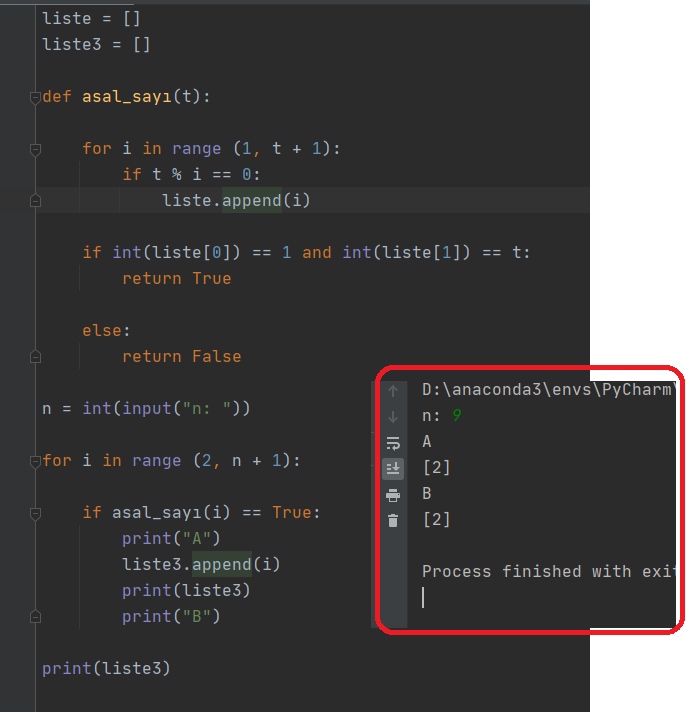Click the 'Process finished with exit' message
Viewport: 686px width, 712px height.
click(x=548, y=571)
